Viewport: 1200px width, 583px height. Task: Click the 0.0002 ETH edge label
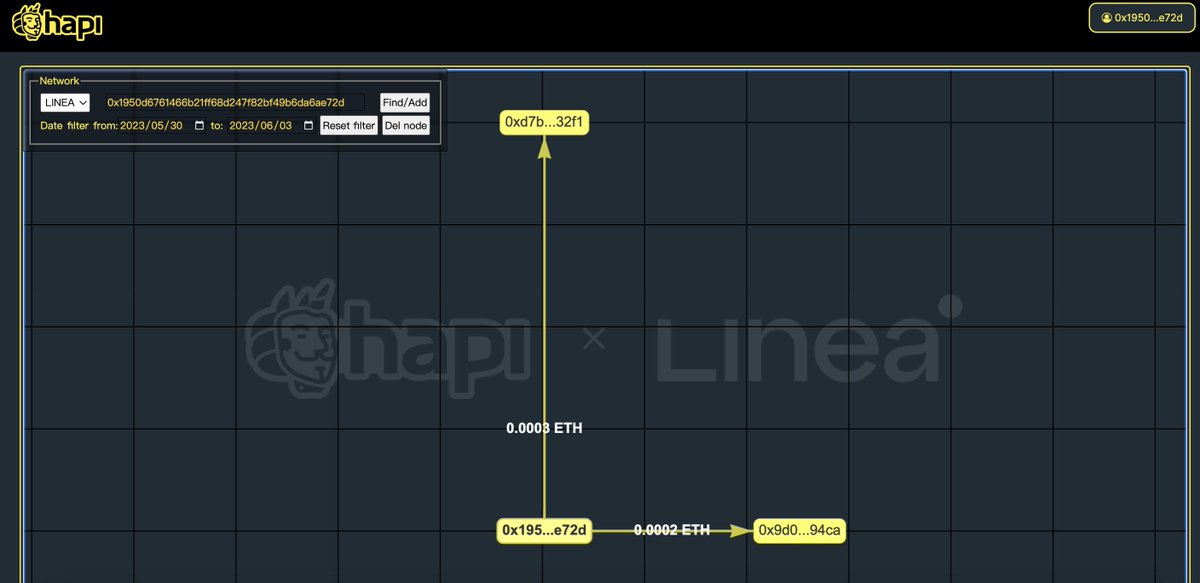[672, 530]
